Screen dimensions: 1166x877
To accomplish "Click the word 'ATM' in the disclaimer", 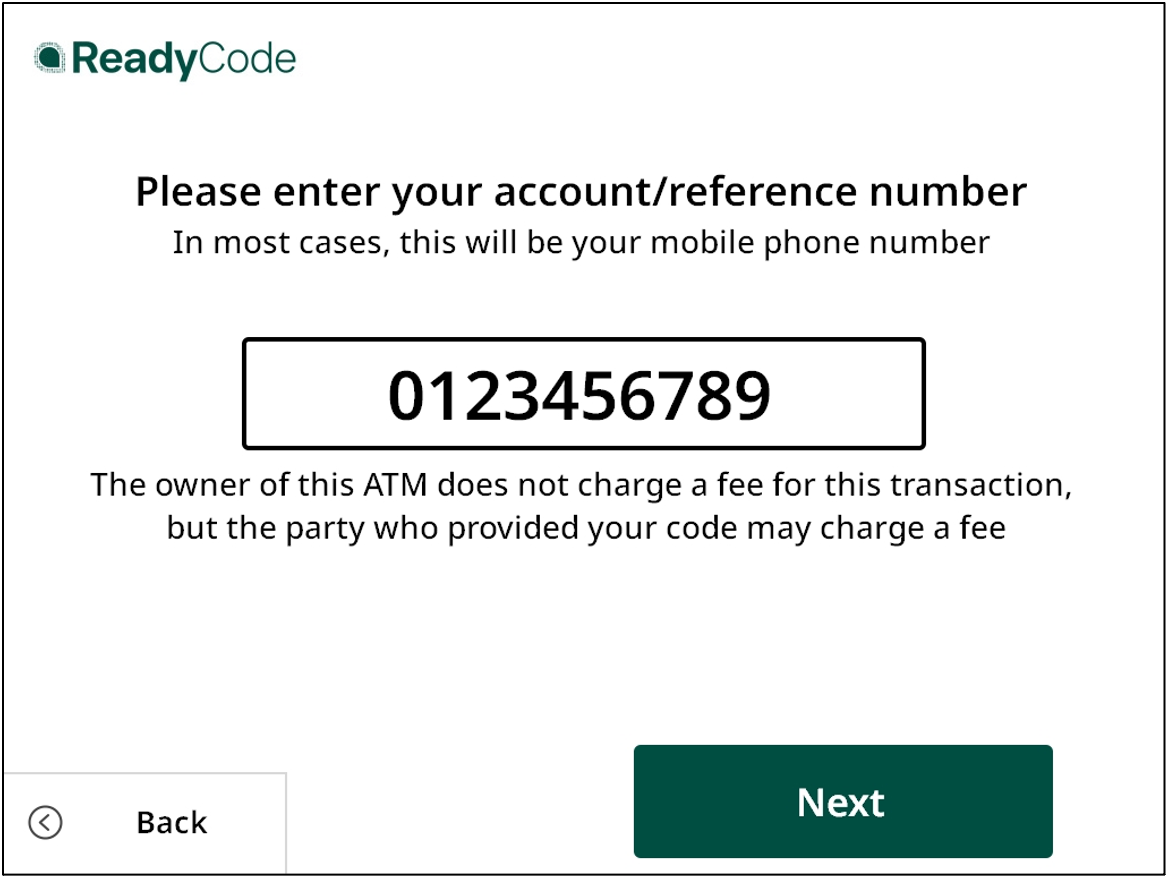I will point(395,485).
